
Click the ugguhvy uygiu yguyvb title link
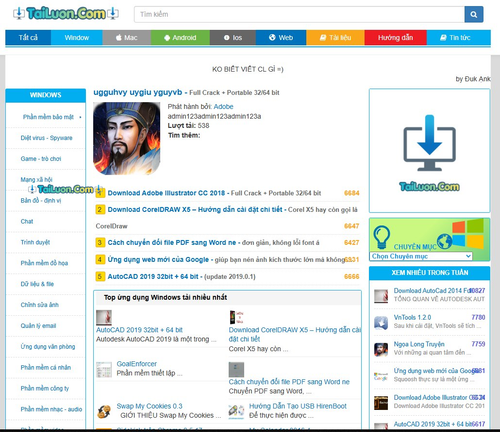138,92
